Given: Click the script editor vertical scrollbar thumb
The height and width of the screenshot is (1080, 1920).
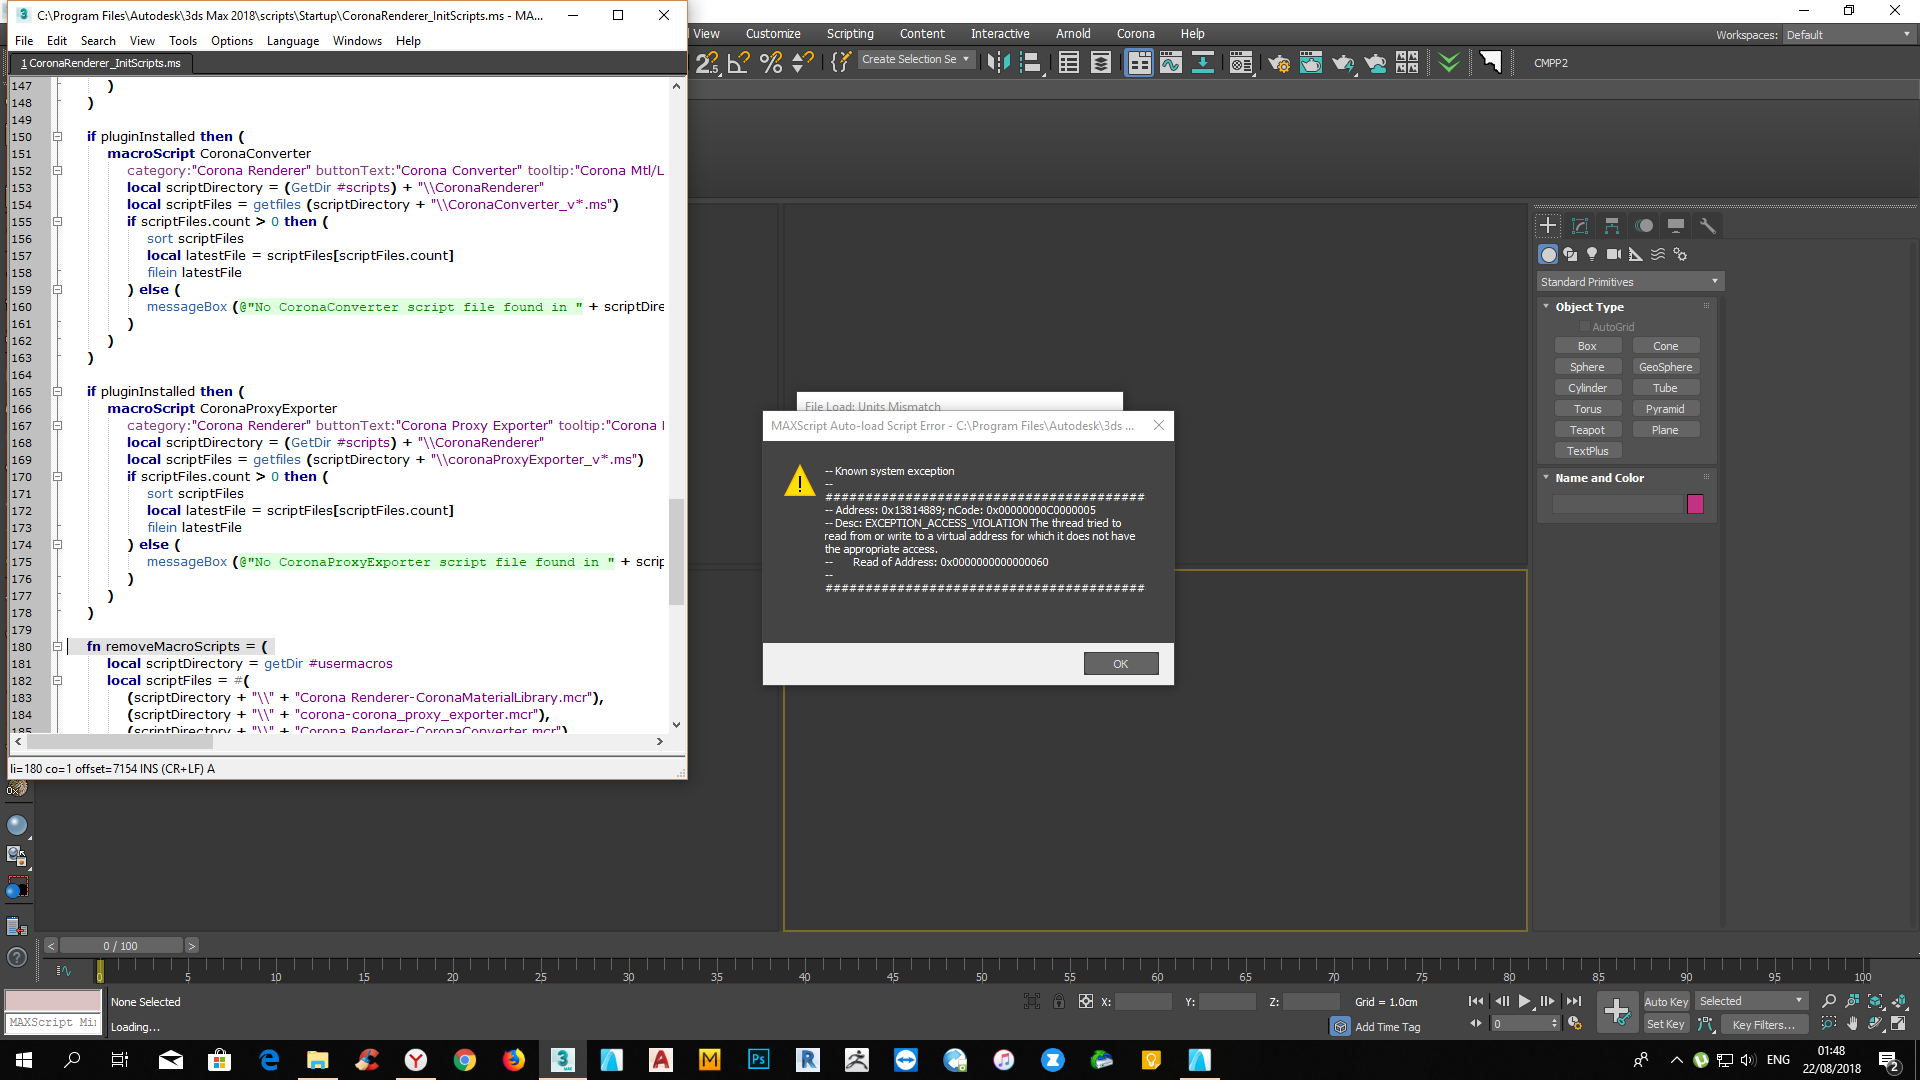Looking at the screenshot, I should click(677, 552).
